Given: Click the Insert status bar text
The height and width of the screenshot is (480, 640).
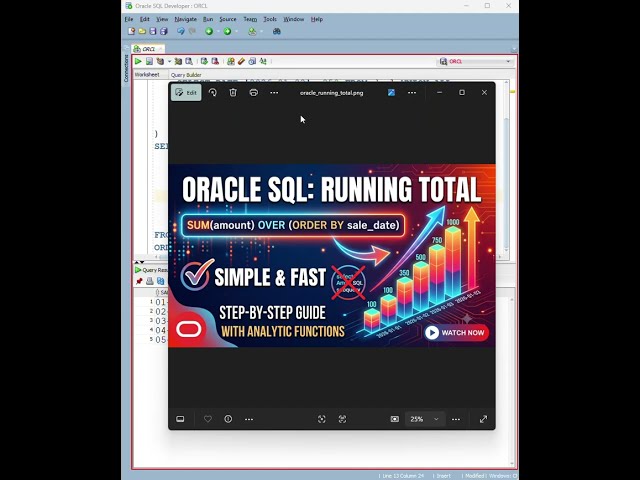Looking at the screenshot, I should tap(444, 476).
